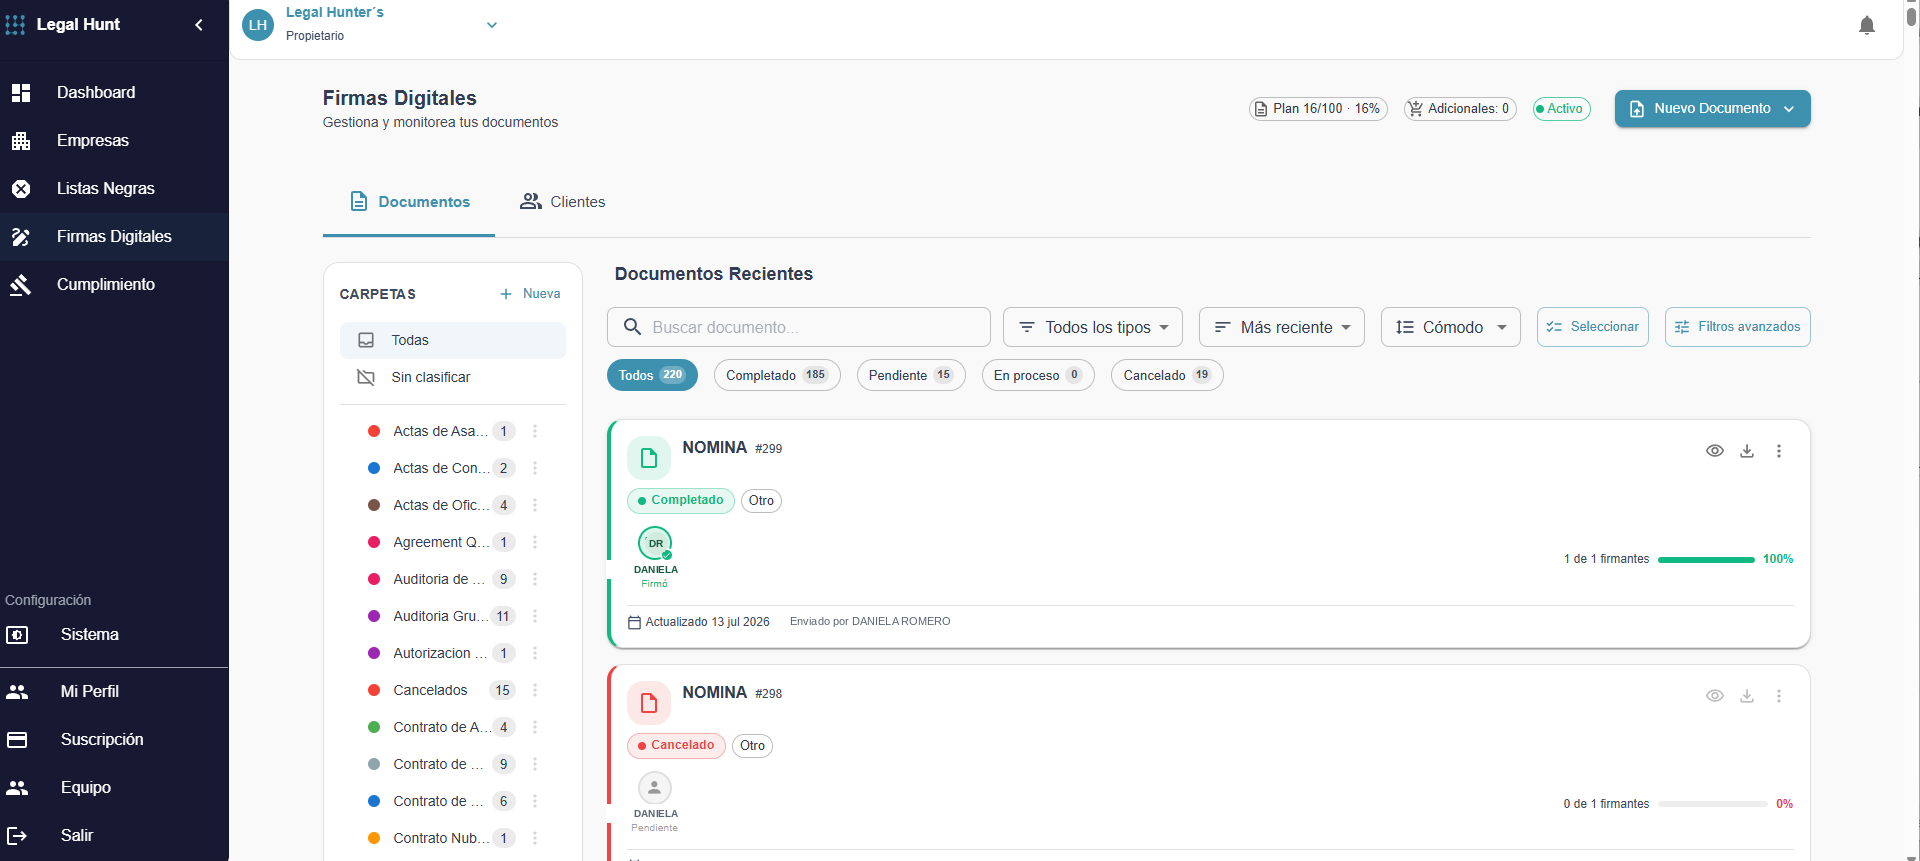Click the Adicionales cart chip

(1460, 108)
